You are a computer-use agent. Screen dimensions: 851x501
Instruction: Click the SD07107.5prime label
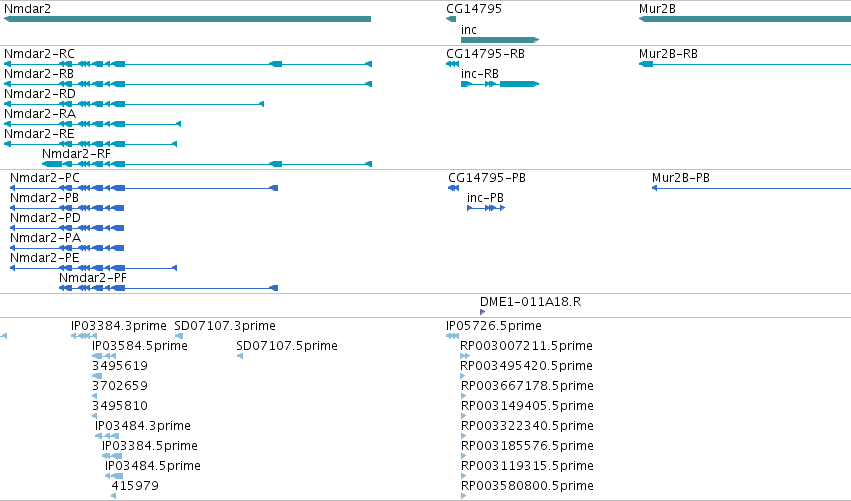[287, 346]
